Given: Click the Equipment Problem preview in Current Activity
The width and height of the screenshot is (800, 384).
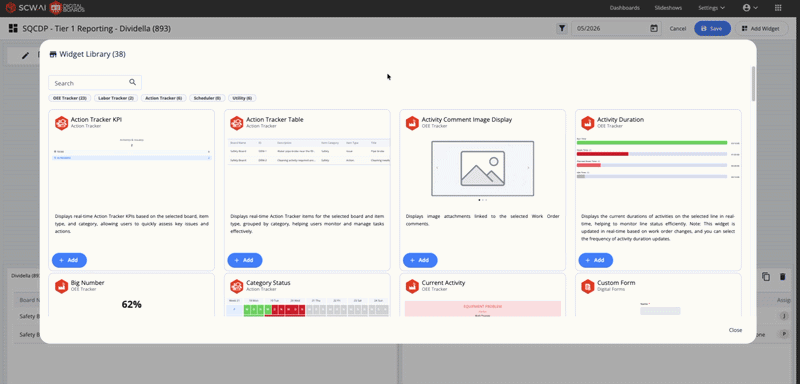Looking at the screenshot, I should [x=483, y=309].
